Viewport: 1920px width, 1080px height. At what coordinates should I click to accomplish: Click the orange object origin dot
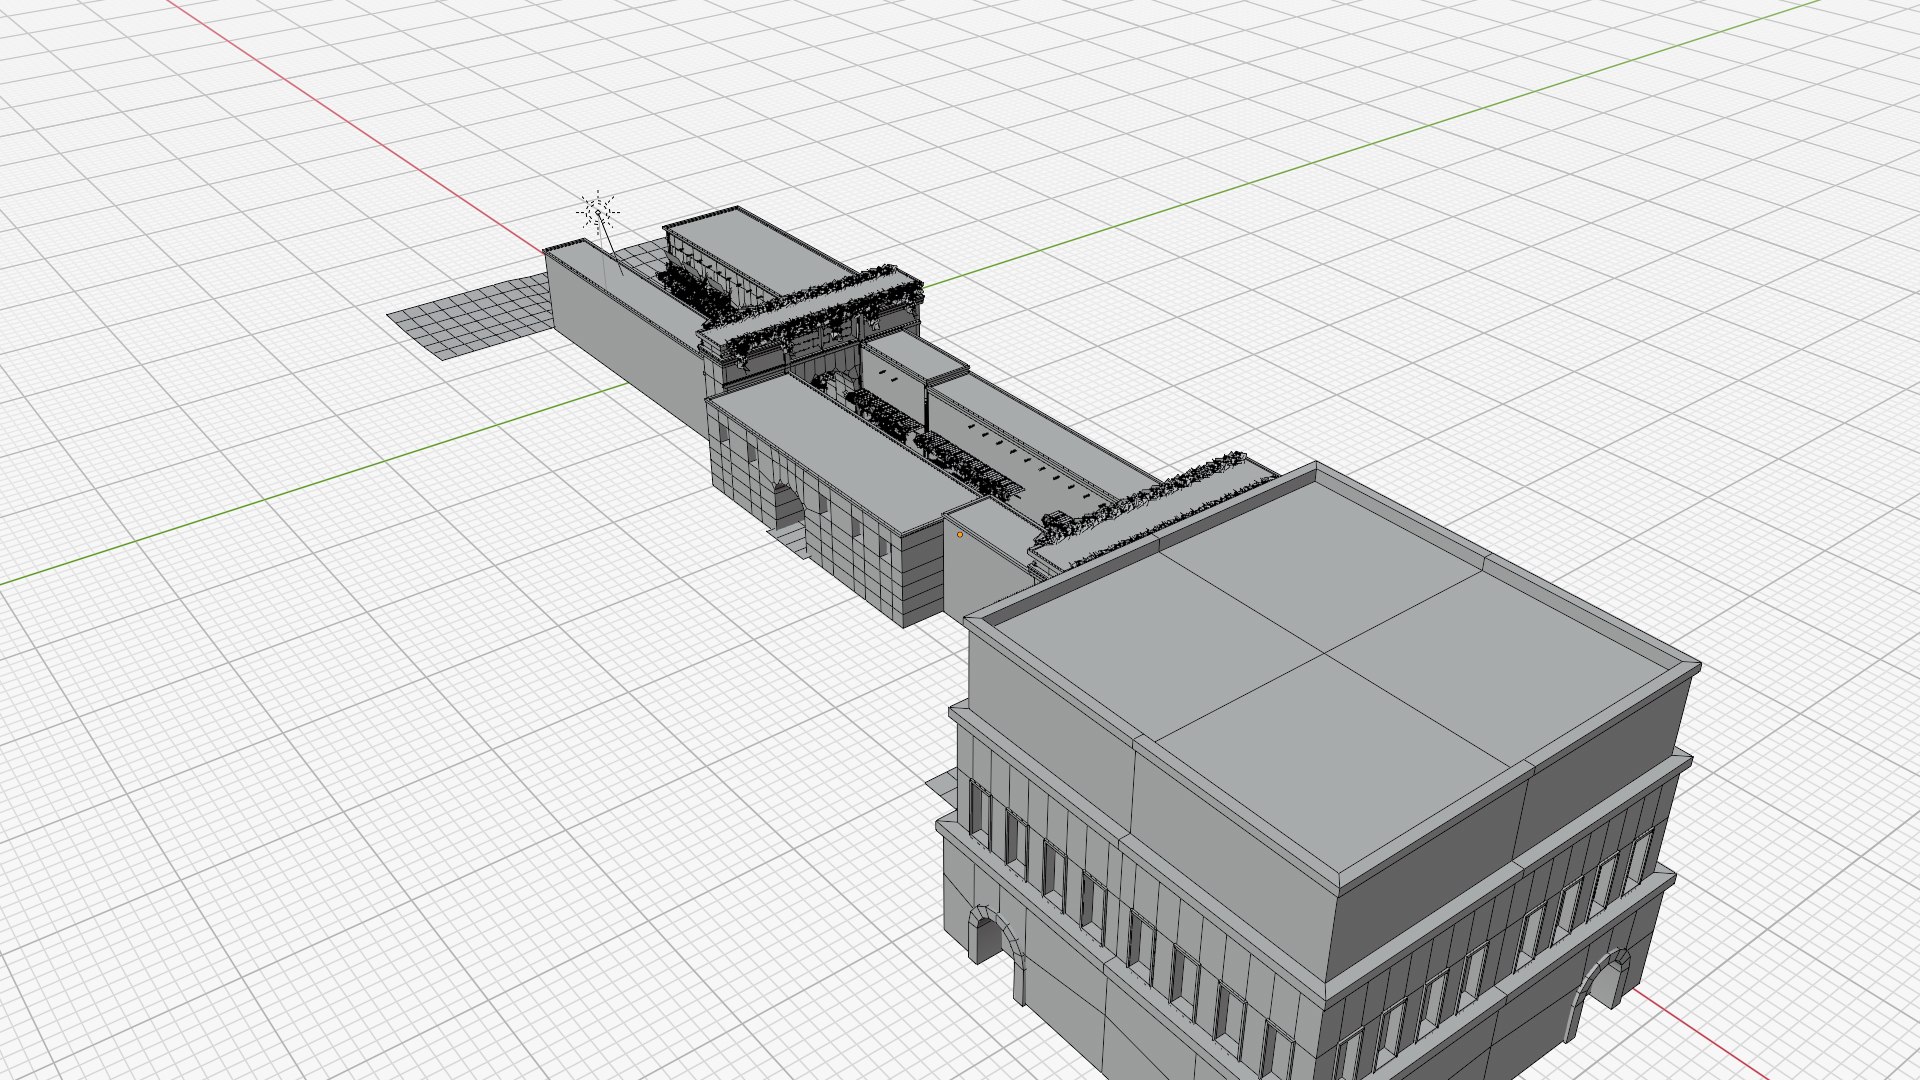click(x=960, y=535)
